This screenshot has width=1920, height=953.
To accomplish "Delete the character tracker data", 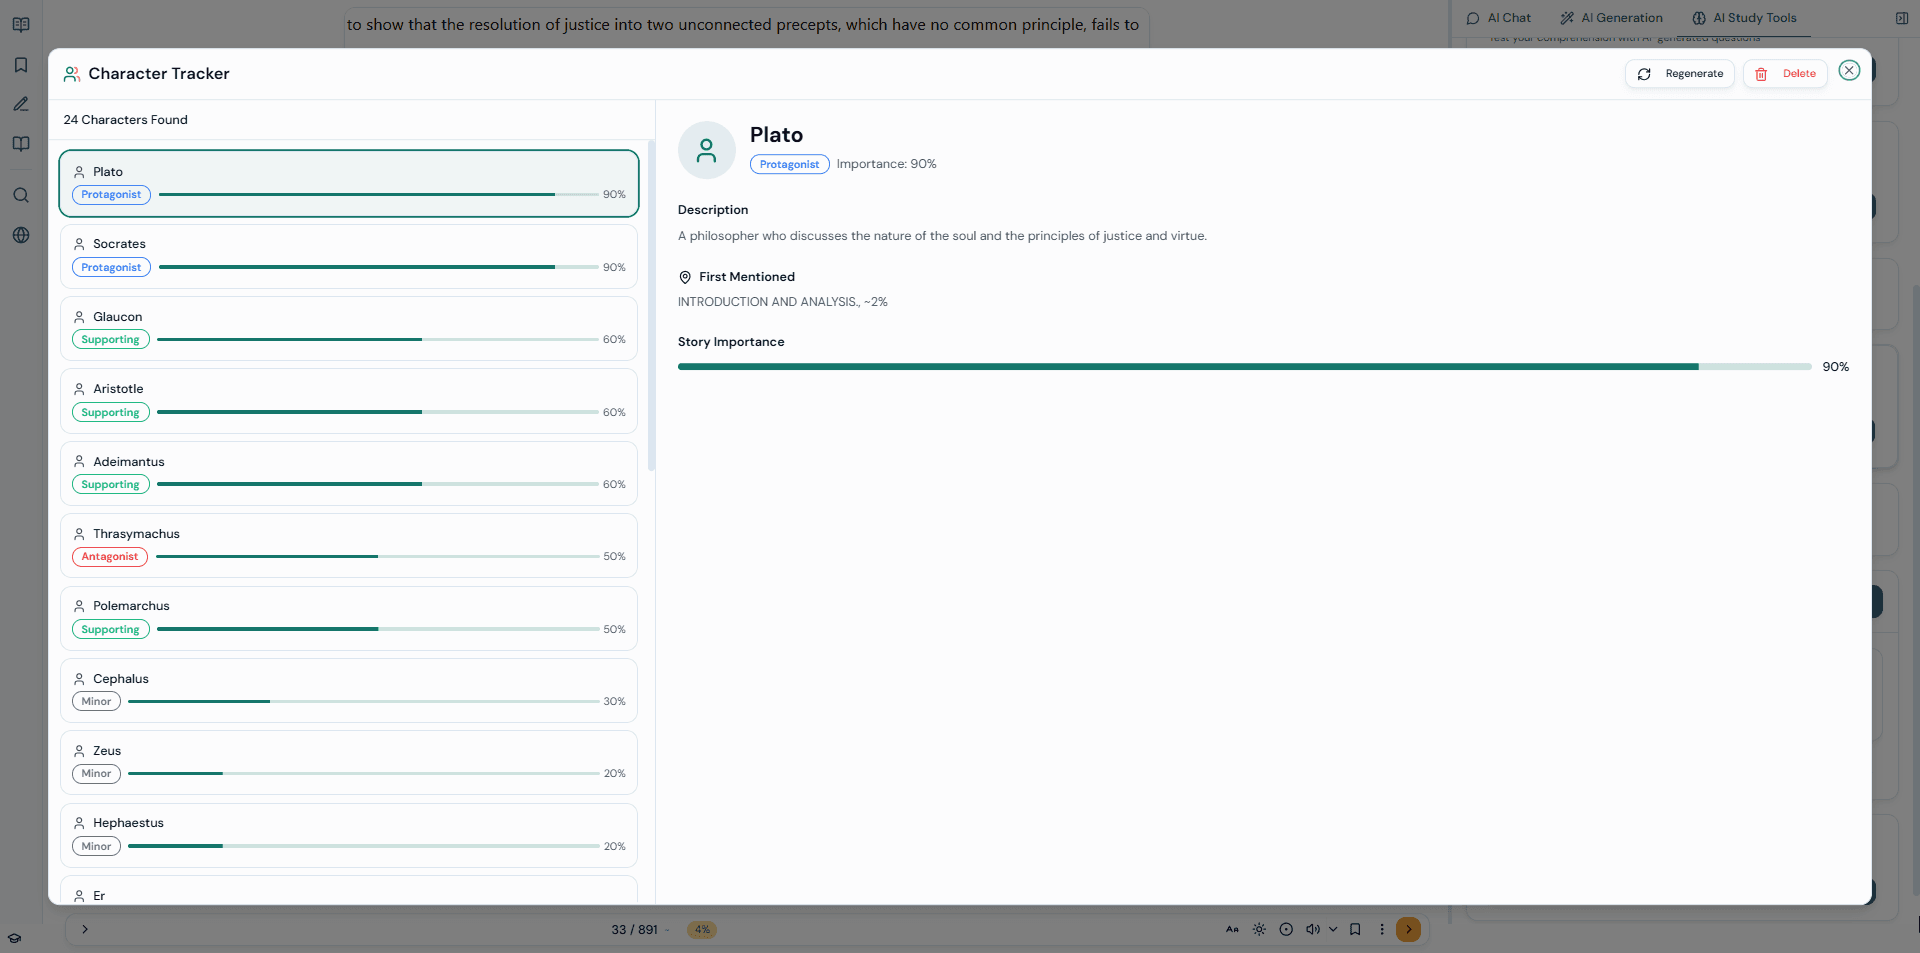I will [1785, 74].
